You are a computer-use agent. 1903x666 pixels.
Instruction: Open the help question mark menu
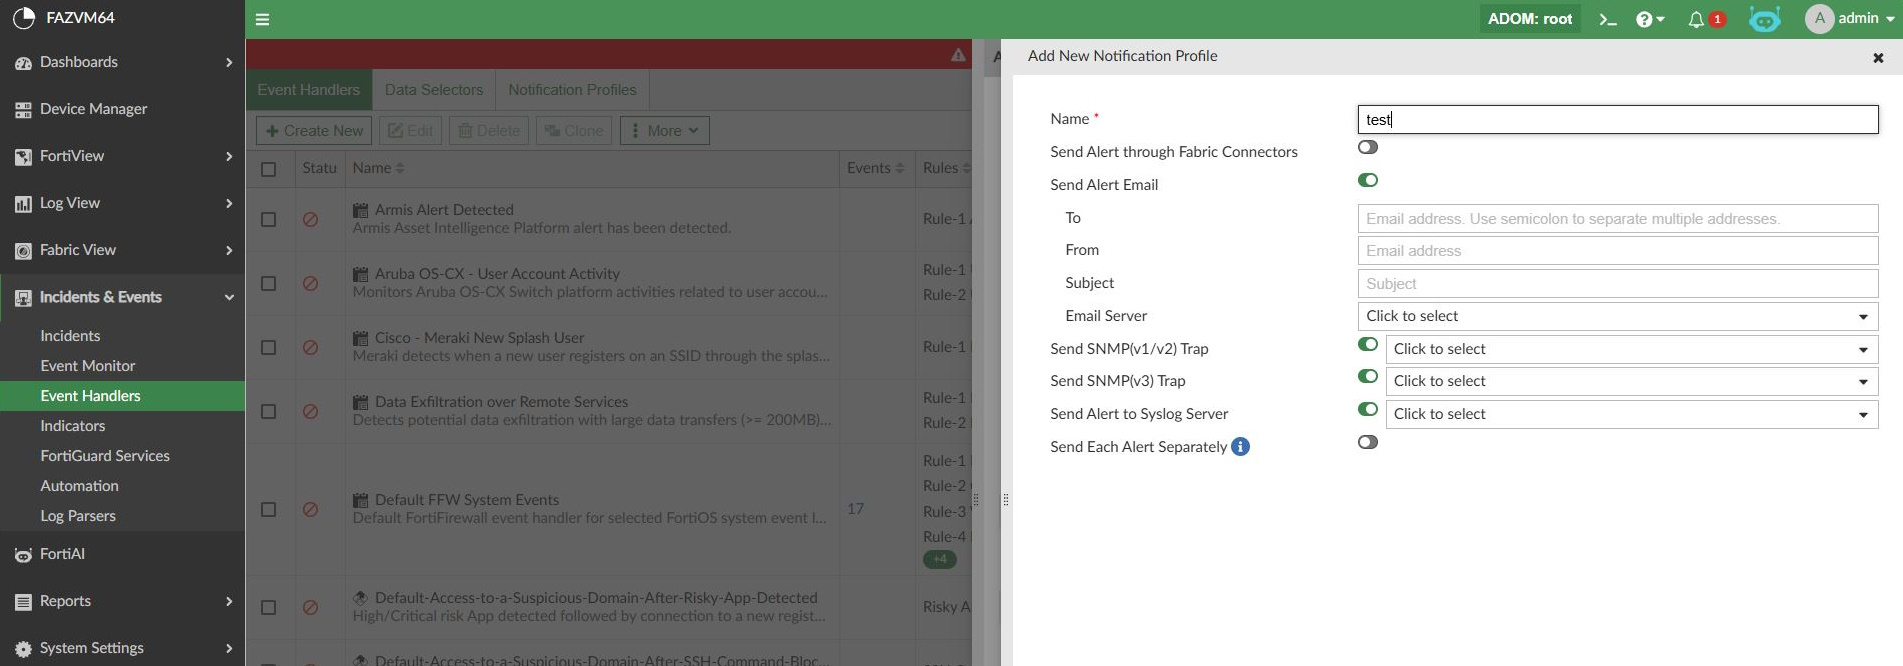(1650, 19)
